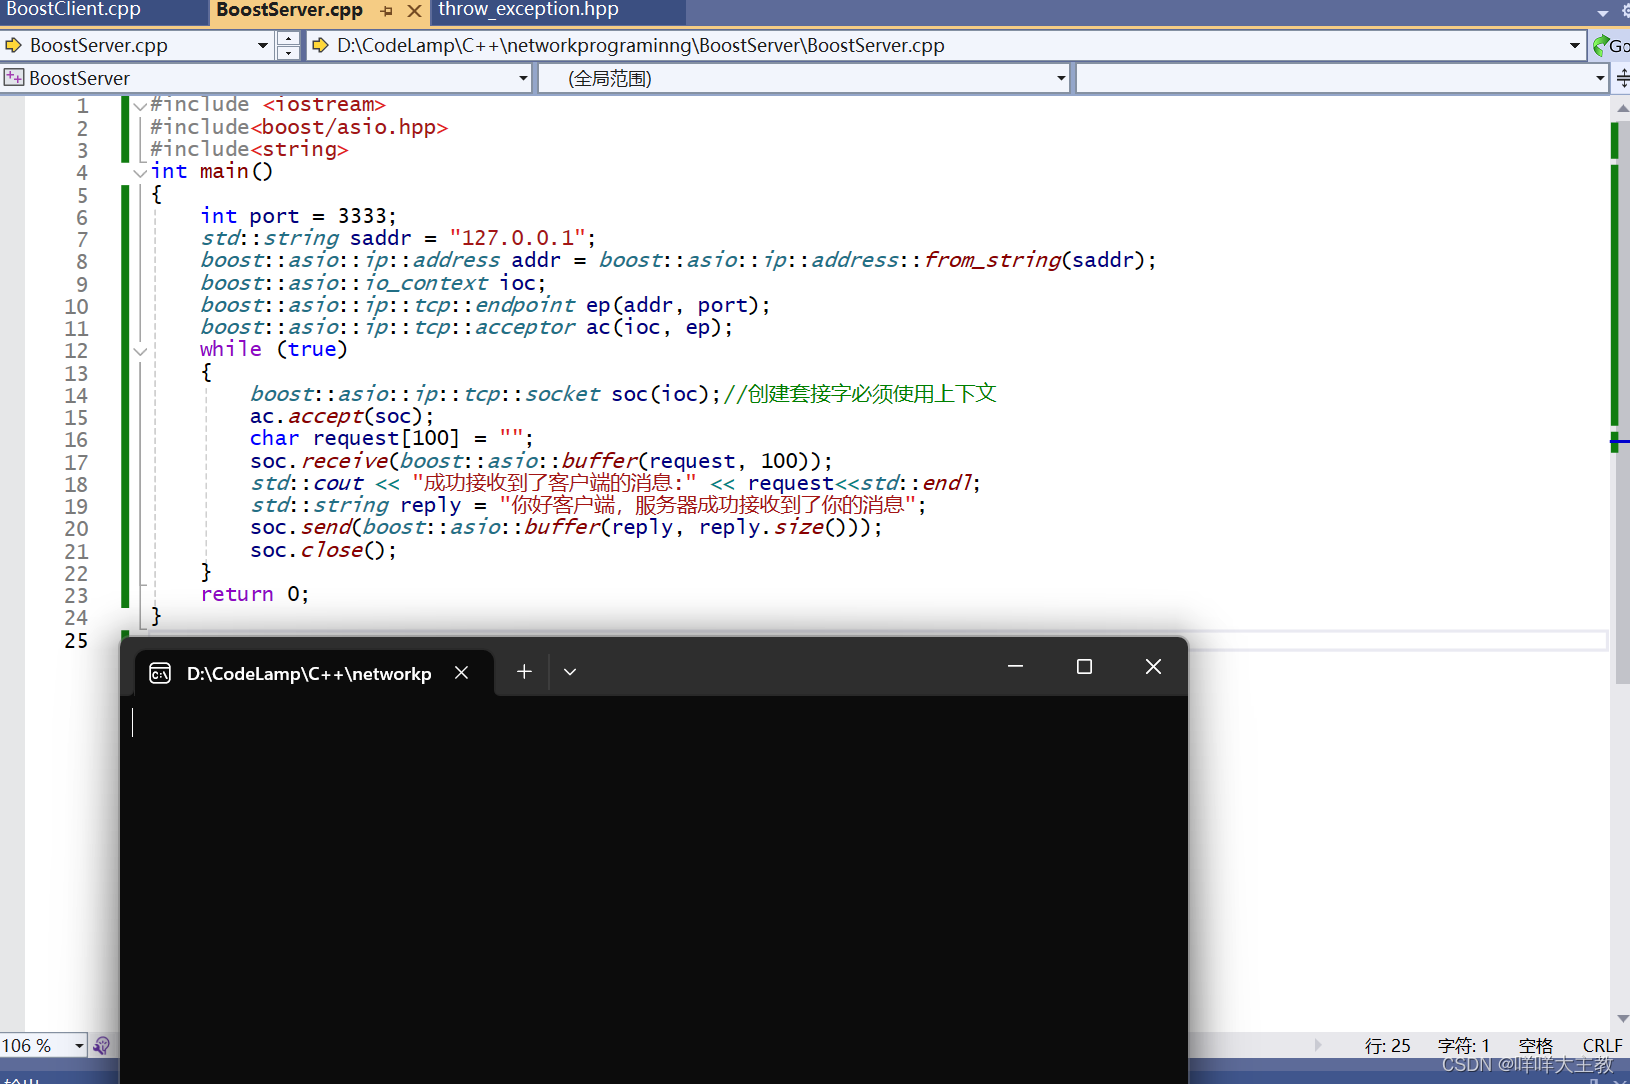This screenshot has height=1084, width=1630.
Task: Unpin the BoostServer.cpp editor tab
Action: pyautogui.click(x=388, y=13)
